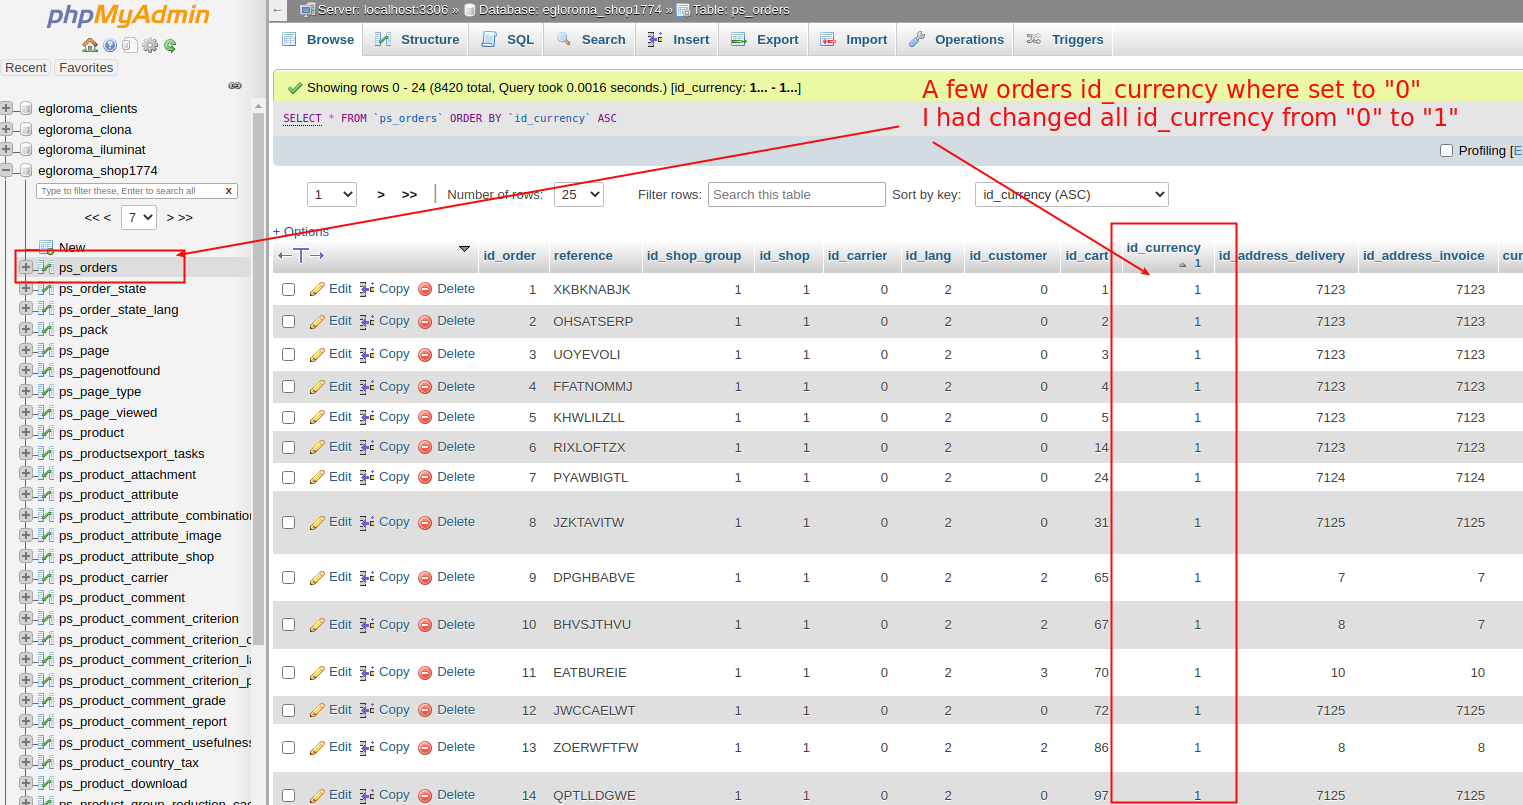Enable the Profiling checkbox
Image resolution: width=1523 pixels, height=805 pixels.
(1446, 151)
